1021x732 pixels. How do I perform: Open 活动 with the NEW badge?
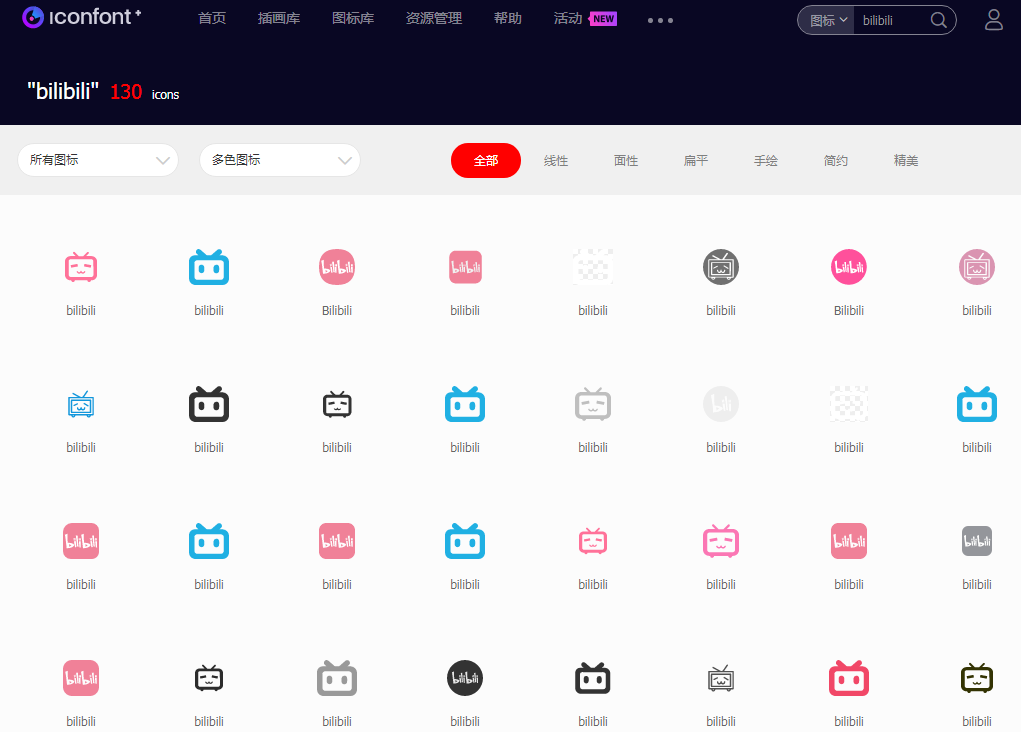click(x=585, y=18)
